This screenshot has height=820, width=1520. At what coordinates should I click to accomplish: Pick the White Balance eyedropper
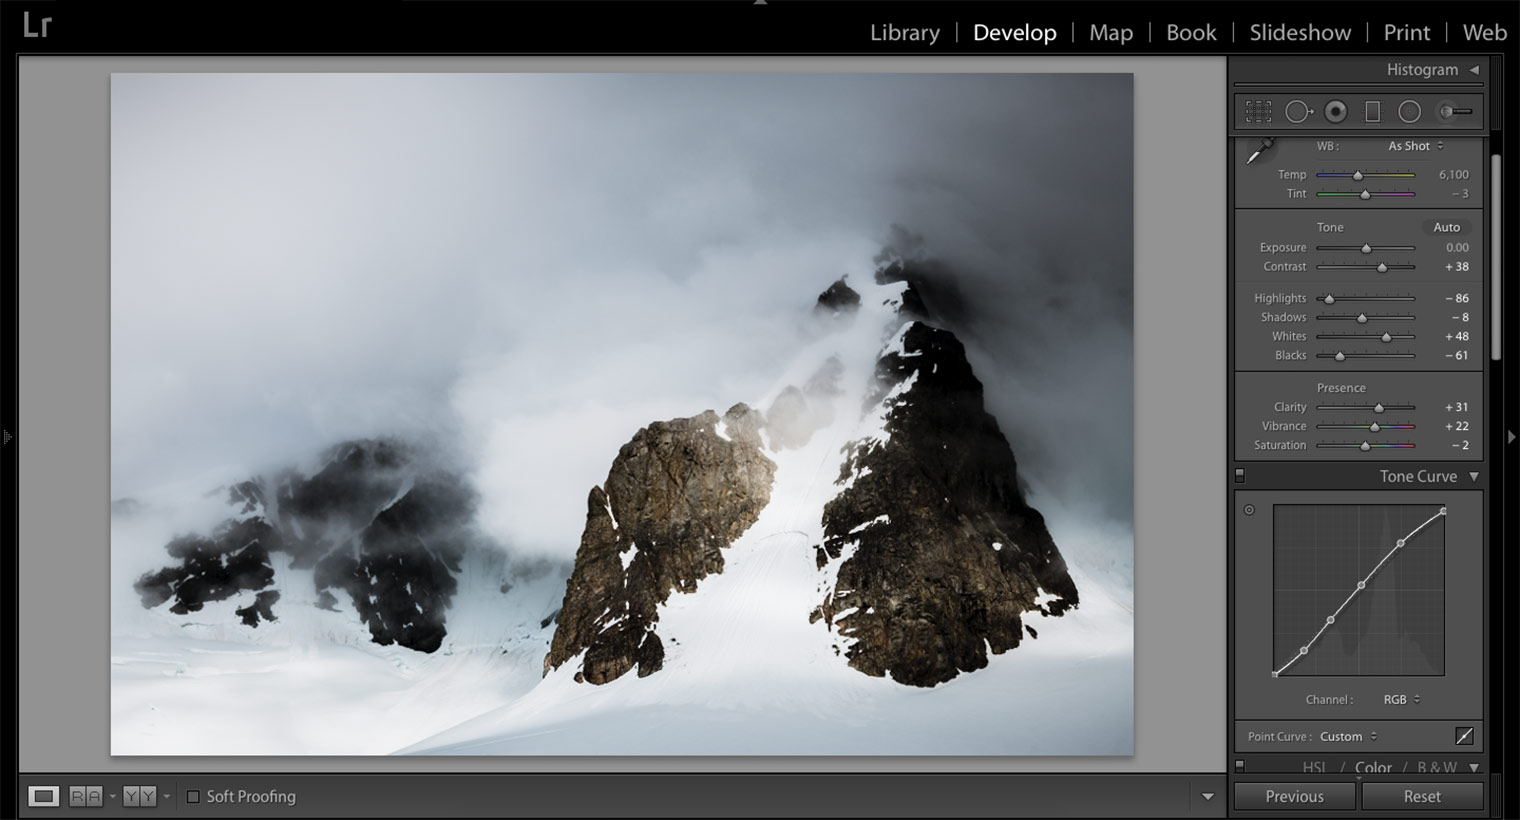[1259, 151]
